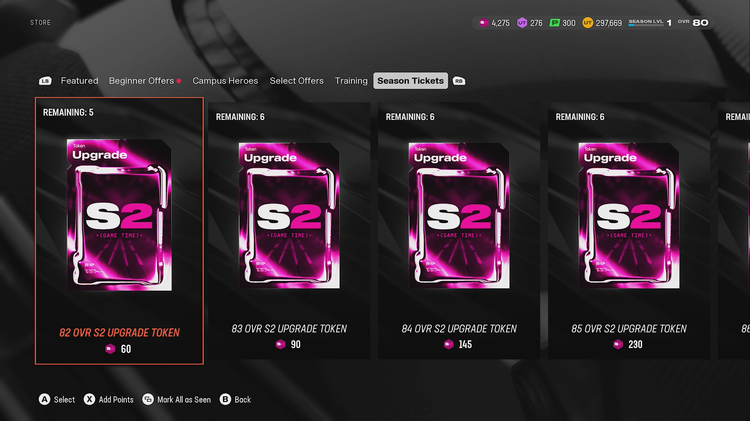The height and width of the screenshot is (421, 750).
Task: Click the LB bumper icon left of tabs
Action: (45, 81)
